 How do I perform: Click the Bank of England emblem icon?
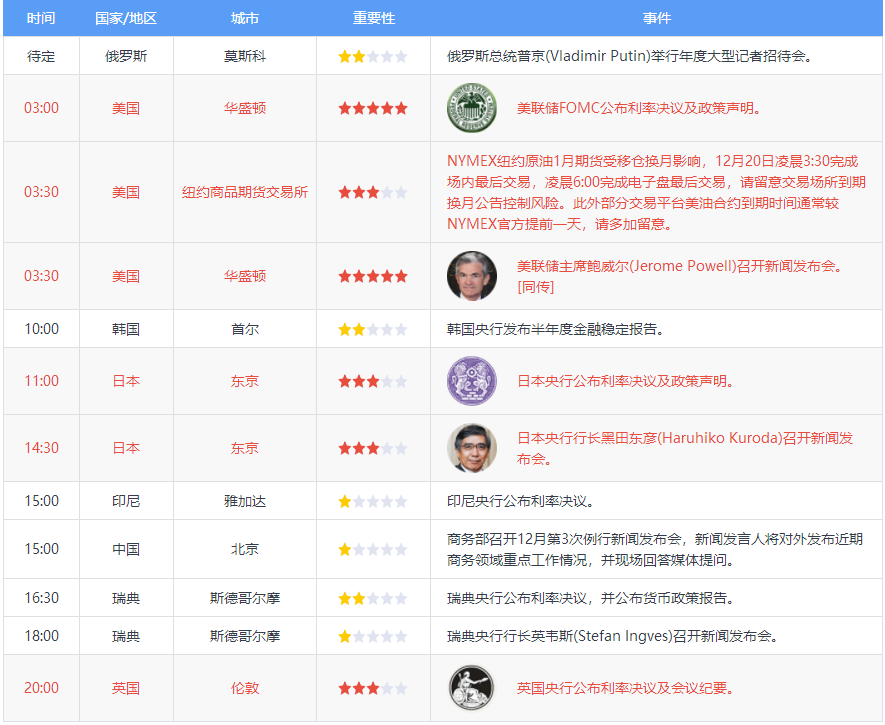(x=472, y=688)
